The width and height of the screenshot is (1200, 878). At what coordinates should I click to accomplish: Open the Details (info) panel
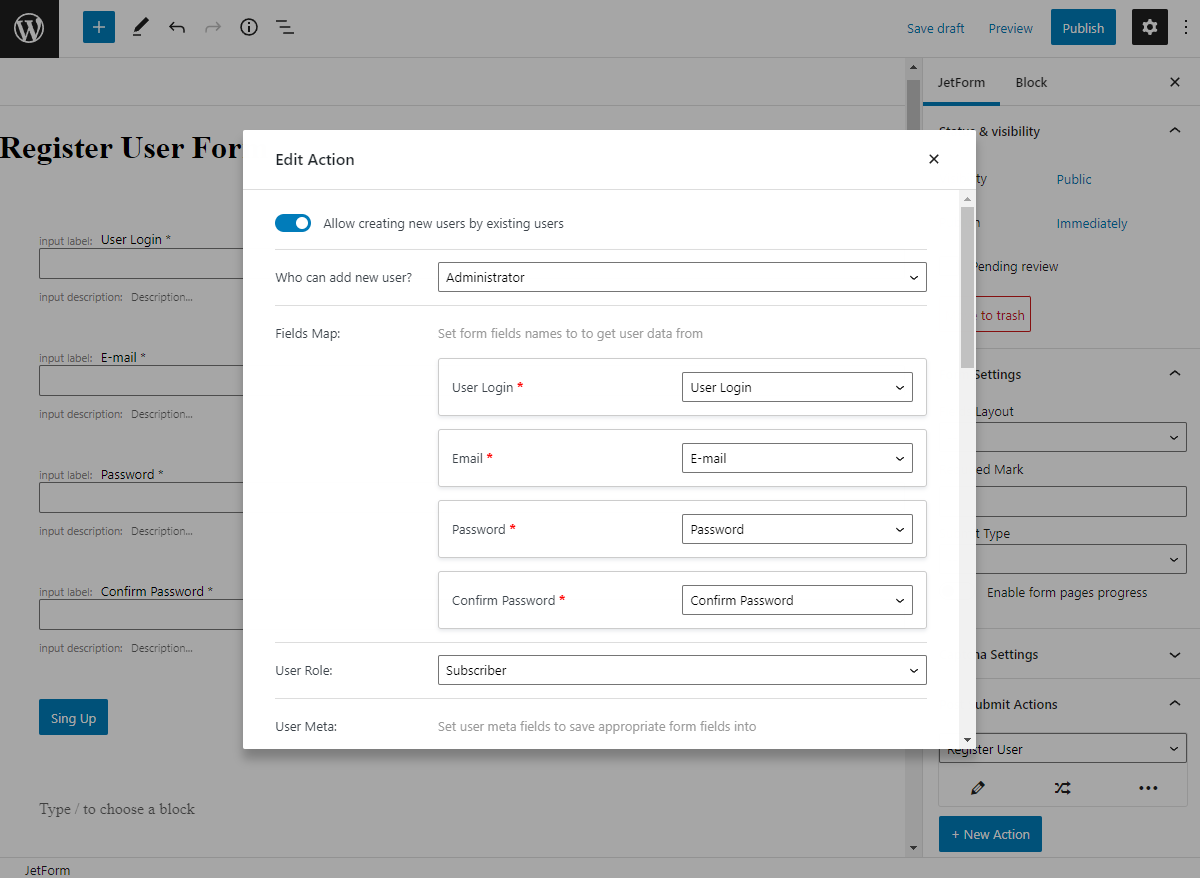tap(248, 27)
